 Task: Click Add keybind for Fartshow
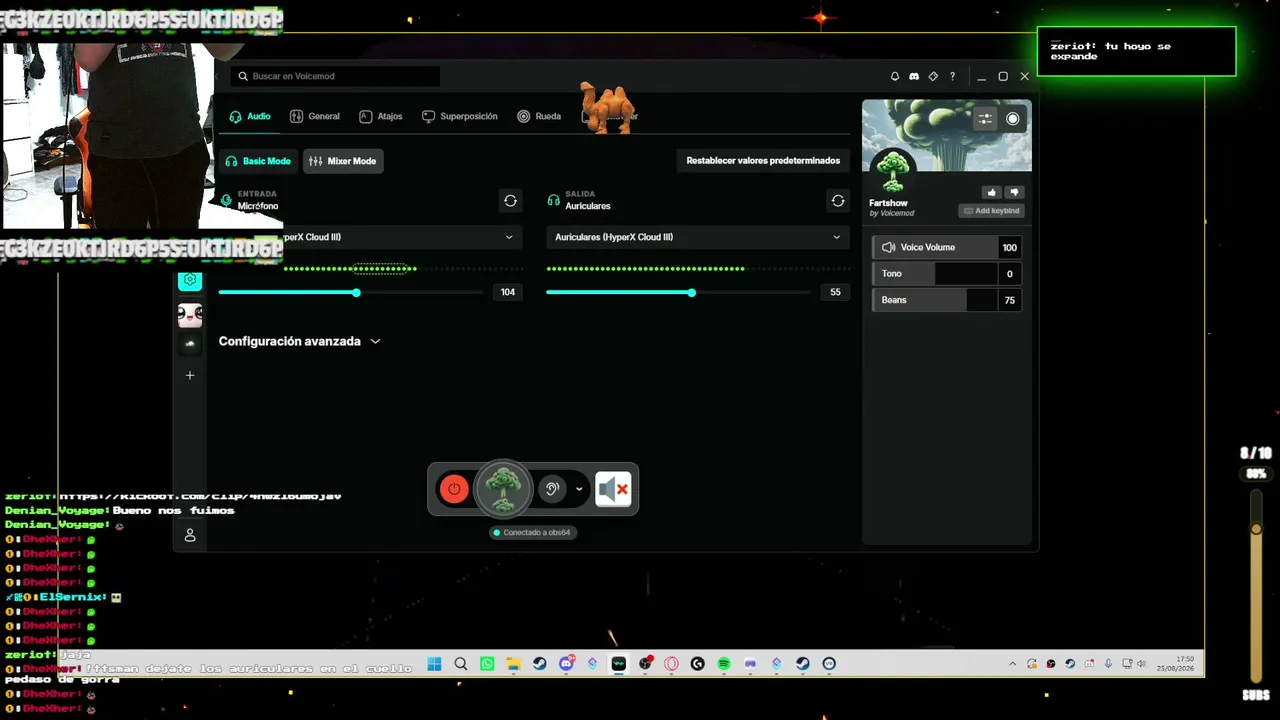(991, 211)
